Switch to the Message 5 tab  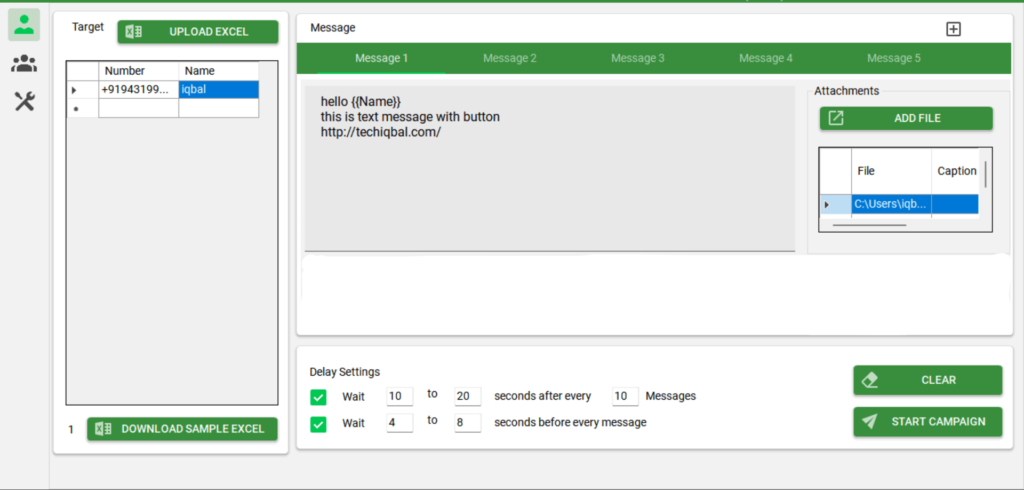coord(893,58)
